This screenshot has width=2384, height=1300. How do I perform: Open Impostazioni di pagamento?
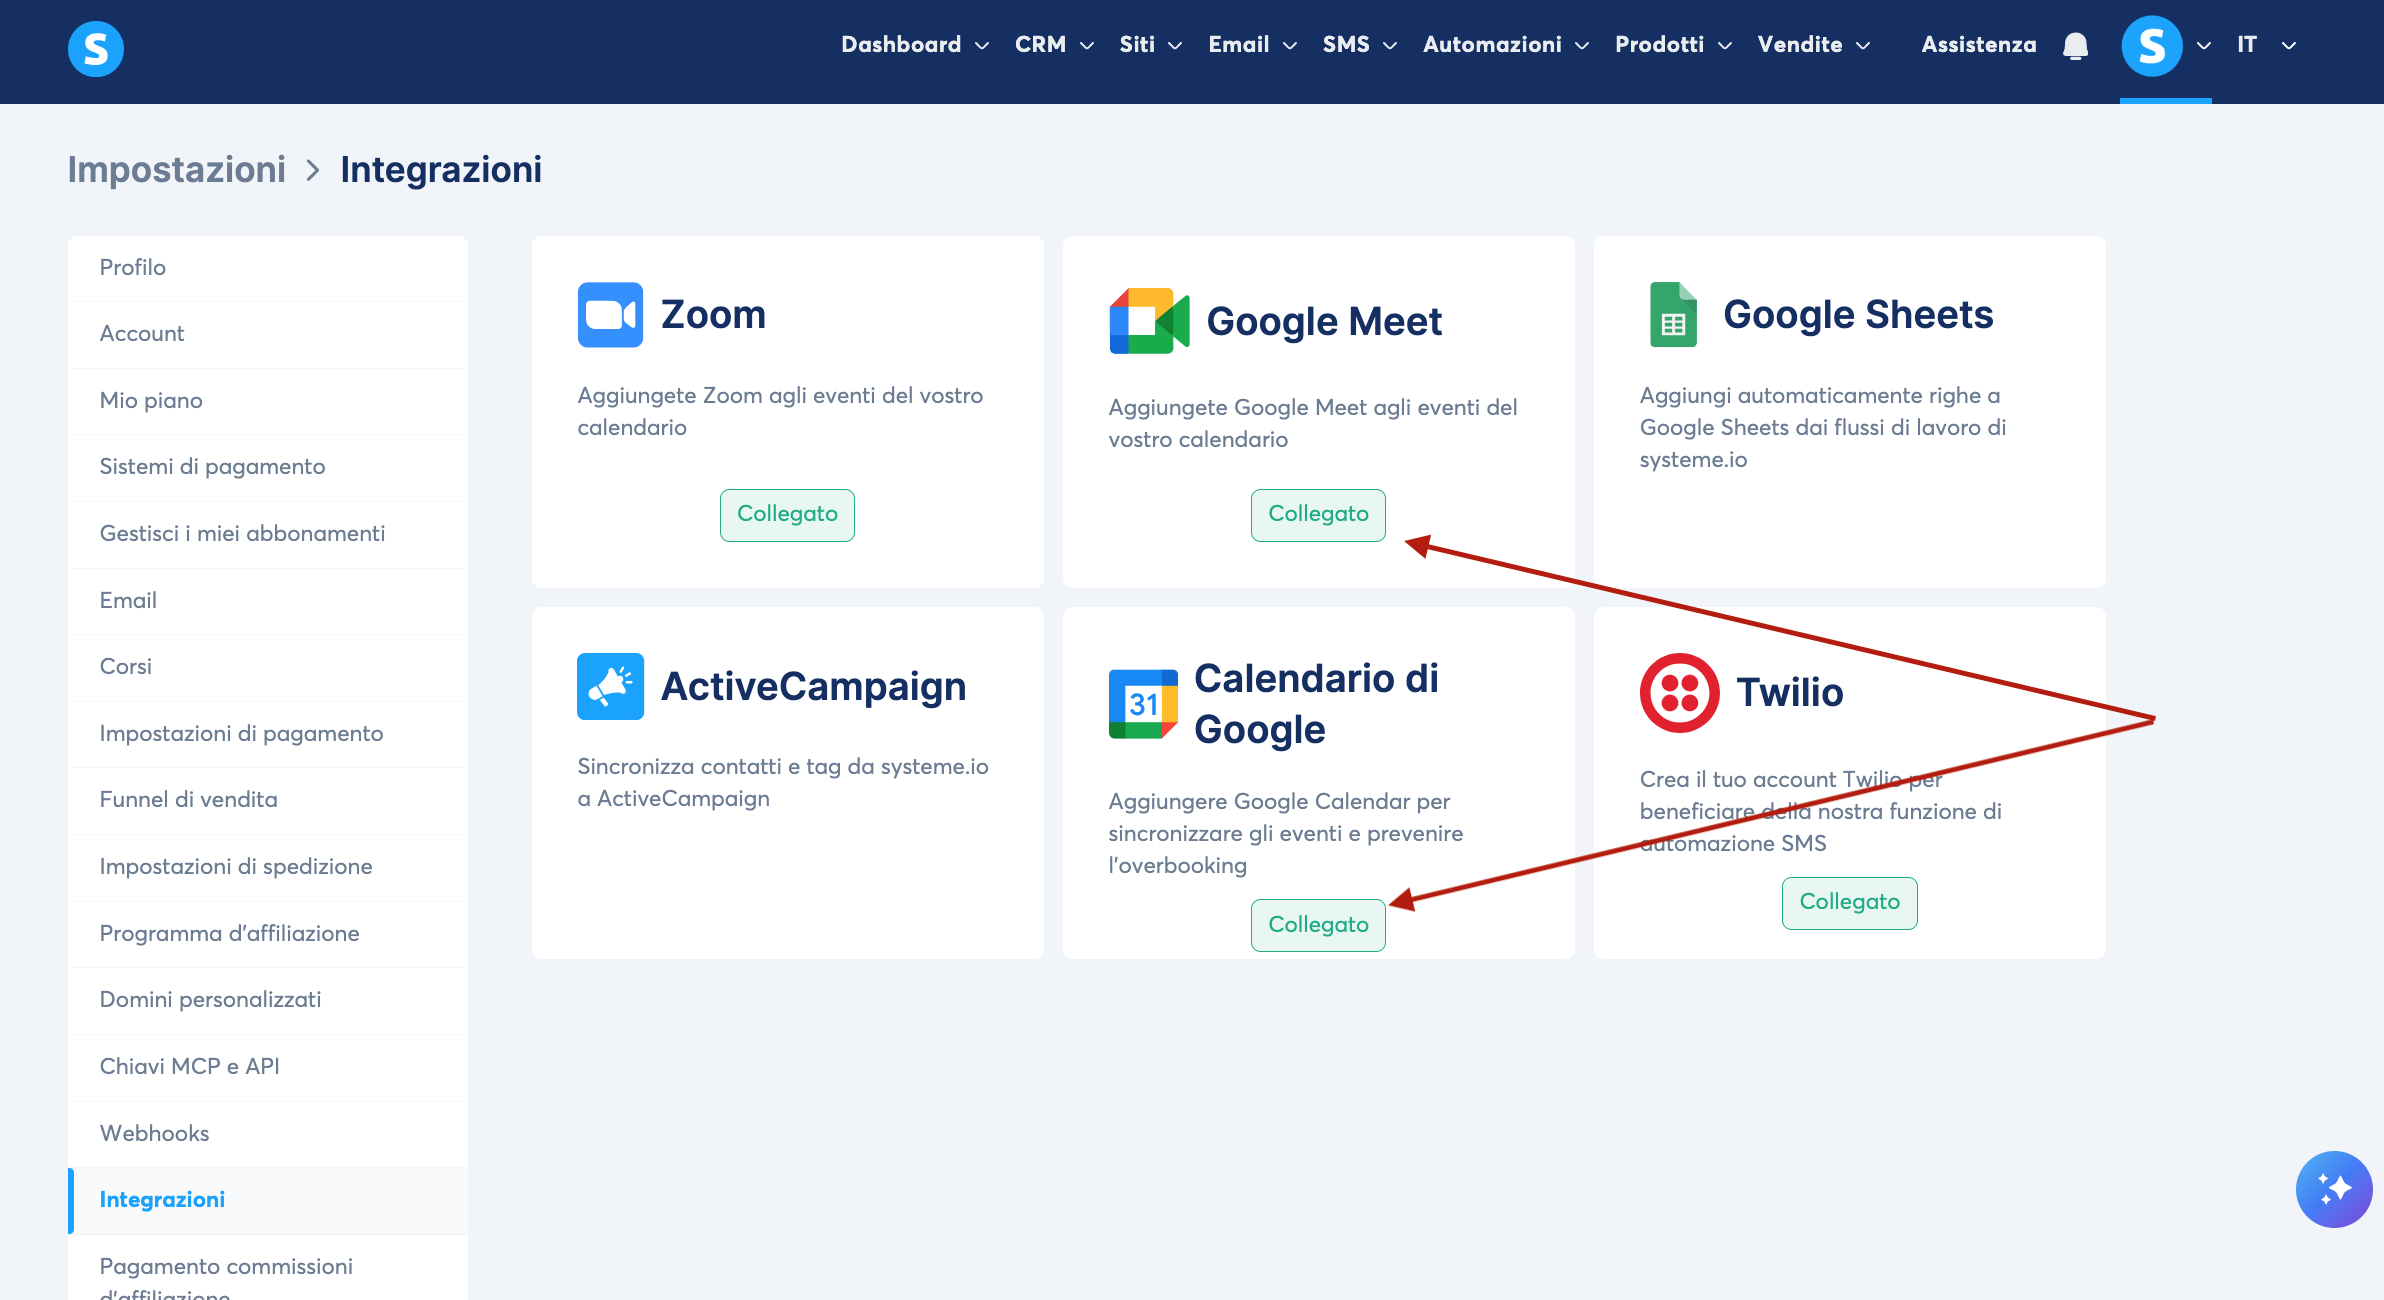pyautogui.click(x=268, y=734)
